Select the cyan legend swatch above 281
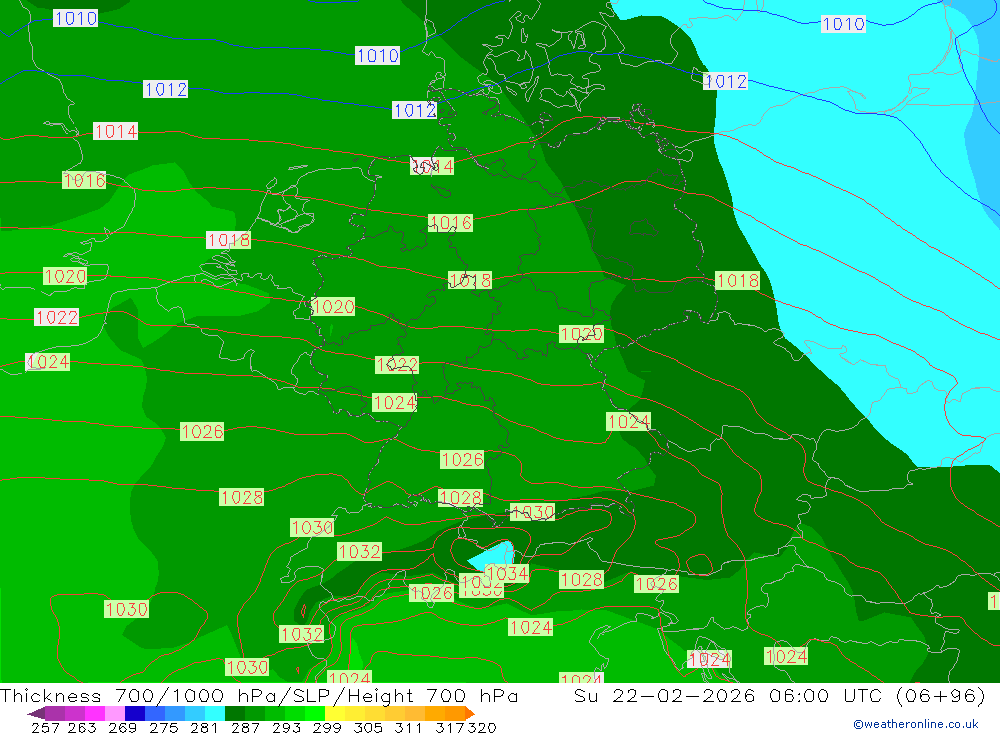The image size is (1000, 733). click(x=214, y=713)
